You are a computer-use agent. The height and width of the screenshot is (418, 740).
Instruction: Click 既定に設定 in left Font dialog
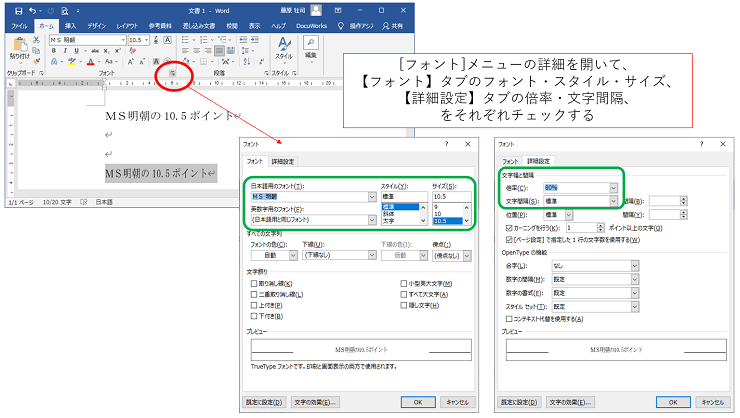[264, 402]
